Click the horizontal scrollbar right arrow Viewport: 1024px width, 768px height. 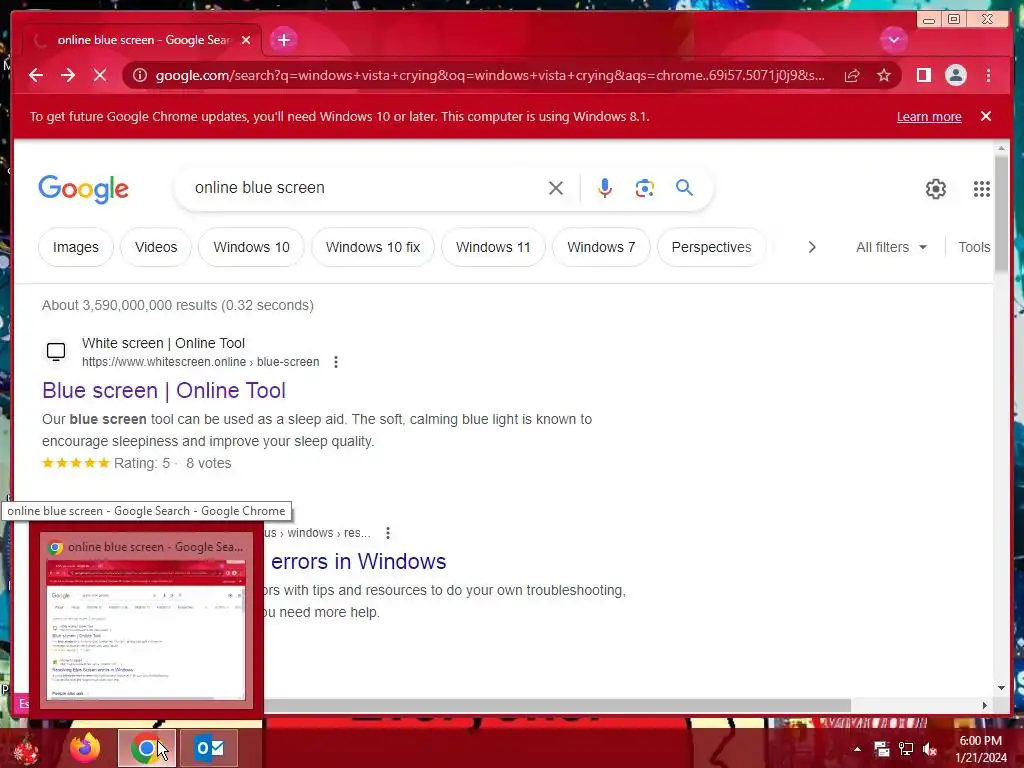pos(985,705)
